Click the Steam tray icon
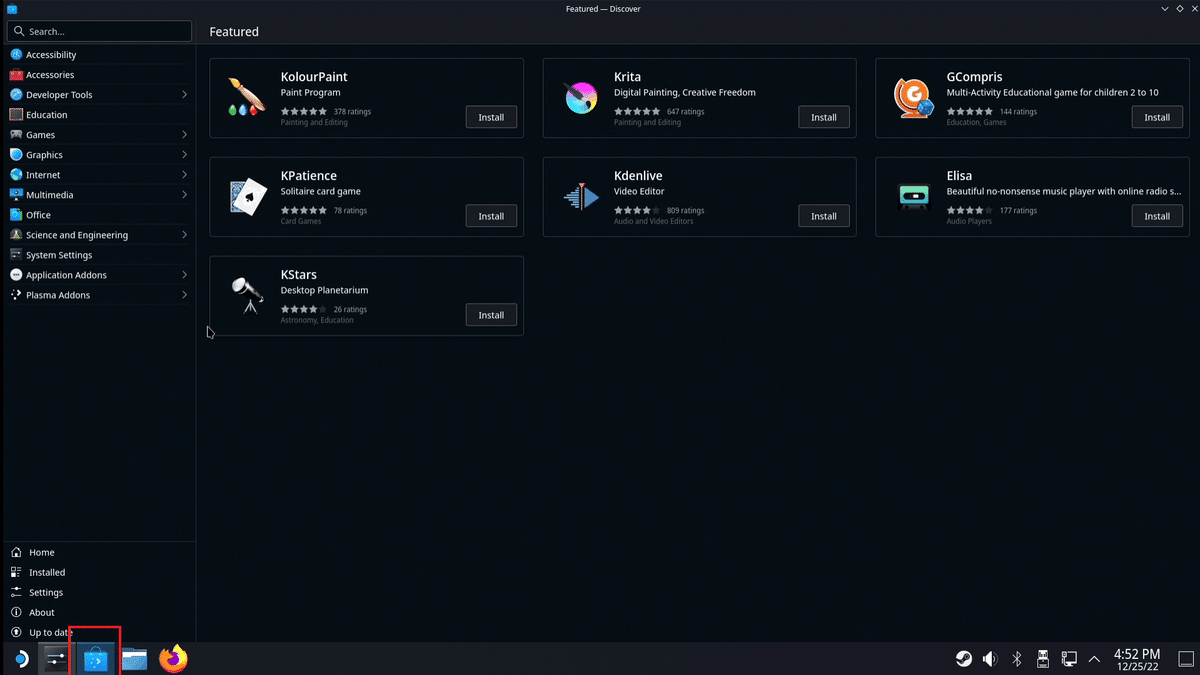Image resolution: width=1200 pixels, height=675 pixels. click(x=962, y=658)
